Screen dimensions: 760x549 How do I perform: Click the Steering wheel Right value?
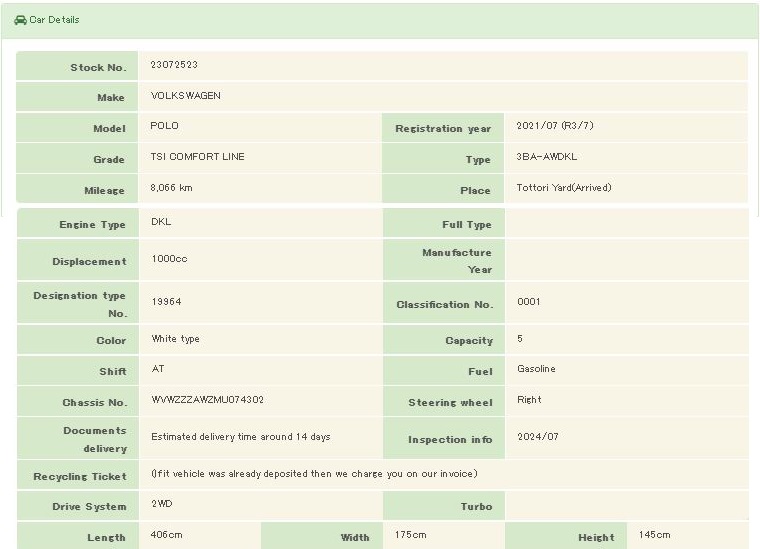(529, 400)
